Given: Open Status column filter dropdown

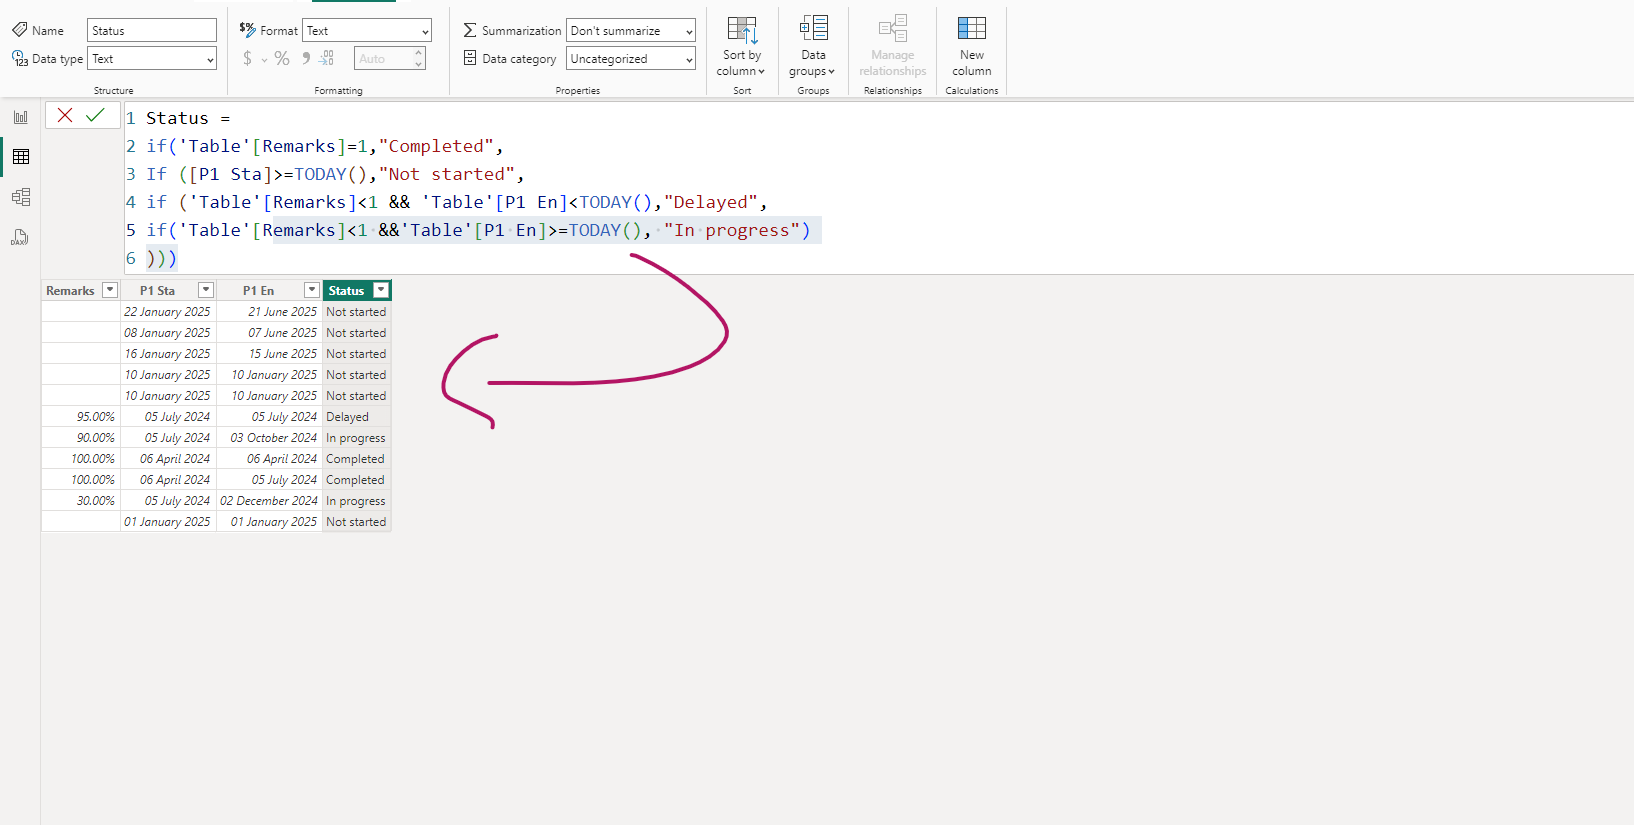Looking at the screenshot, I should (x=381, y=291).
